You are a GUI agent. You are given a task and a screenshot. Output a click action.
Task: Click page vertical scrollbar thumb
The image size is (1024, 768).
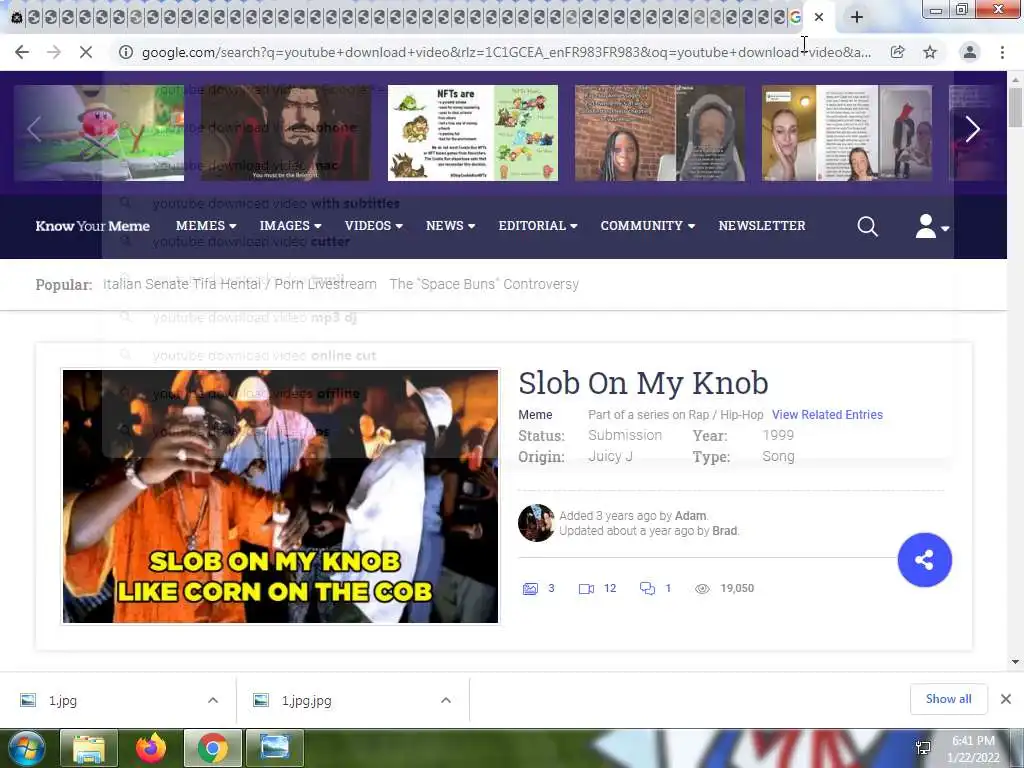coord(1015,108)
